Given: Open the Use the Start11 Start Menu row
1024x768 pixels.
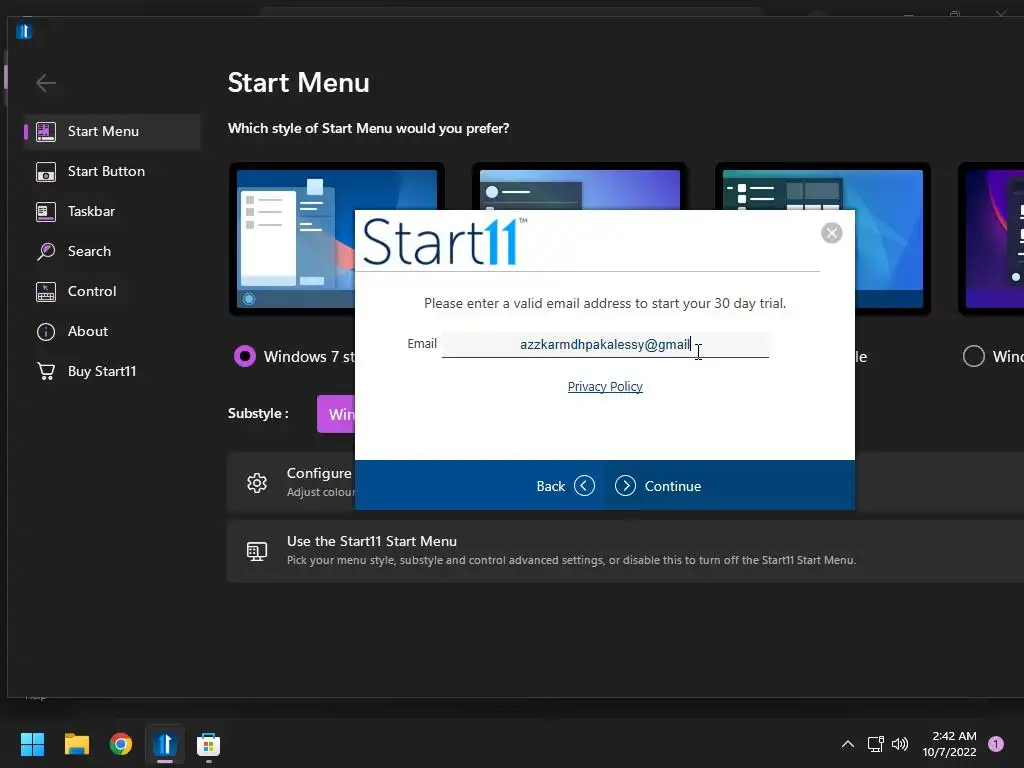Looking at the screenshot, I should pyautogui.click(x=625, y=551).
